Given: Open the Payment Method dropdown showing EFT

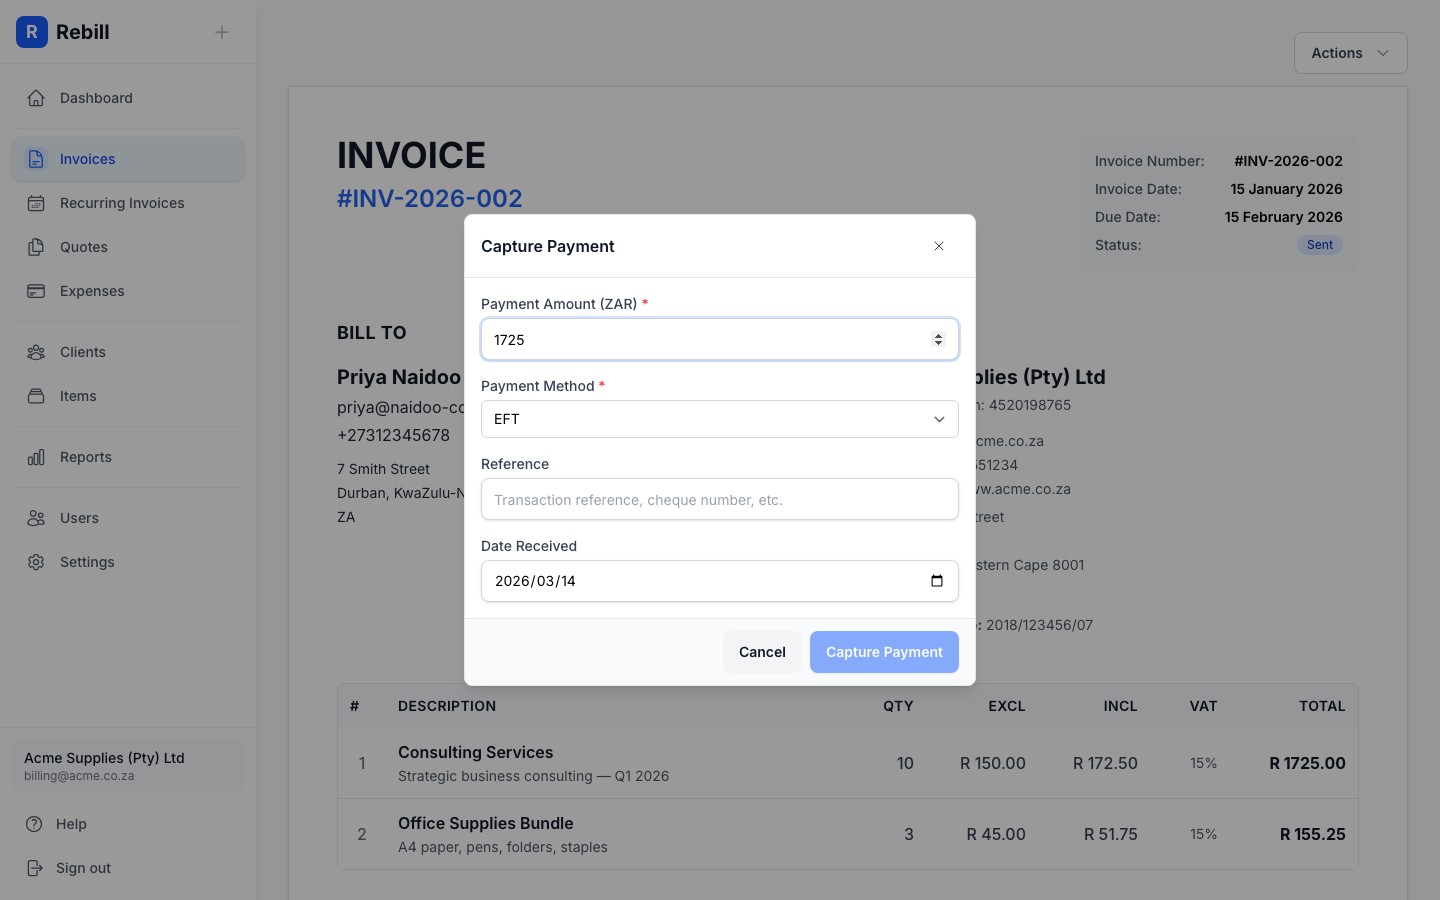Looking at the screenshot, I should 938,419.
